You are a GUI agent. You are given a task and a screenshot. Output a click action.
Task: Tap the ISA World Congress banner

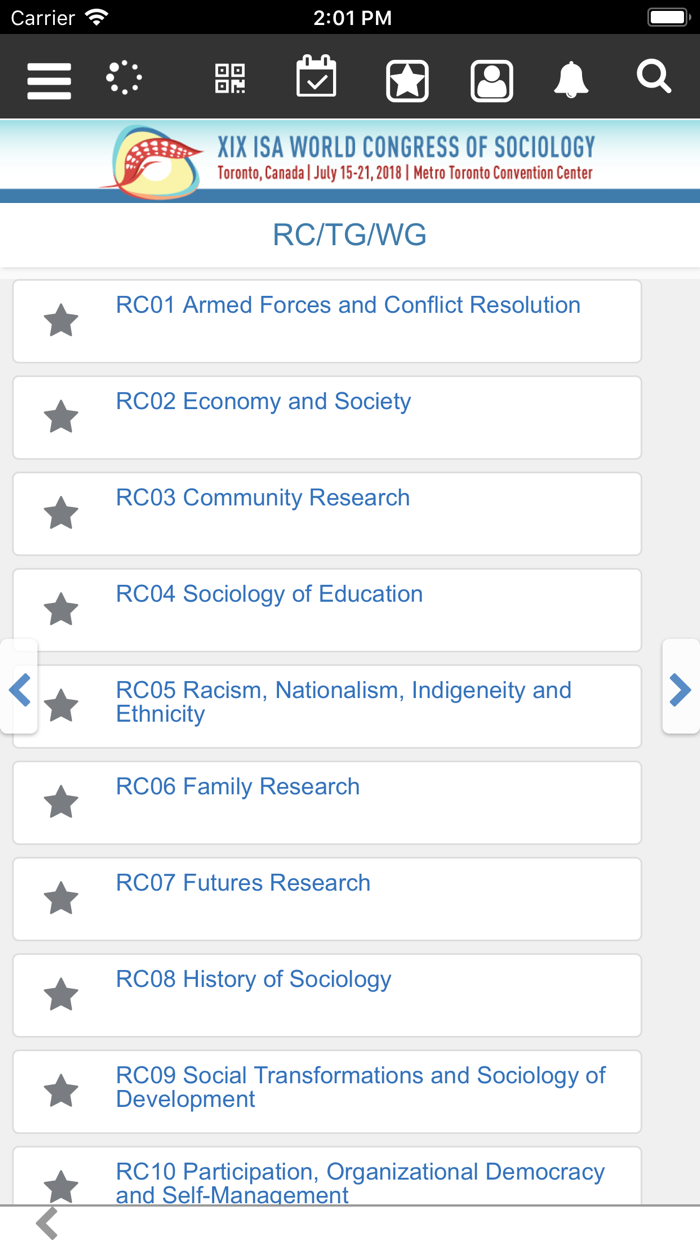[350, 158]
